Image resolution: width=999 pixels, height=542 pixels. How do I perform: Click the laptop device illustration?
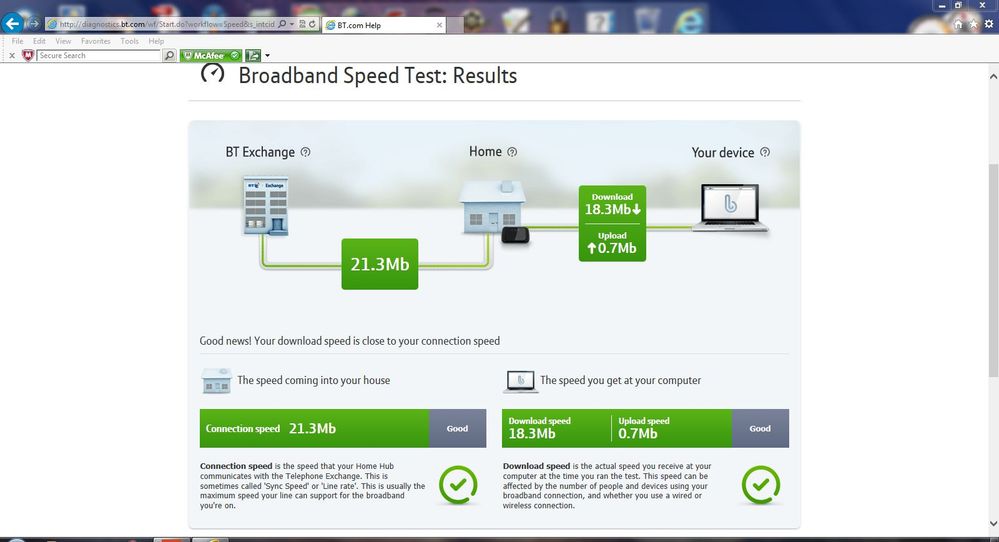[x=730, y=208]
